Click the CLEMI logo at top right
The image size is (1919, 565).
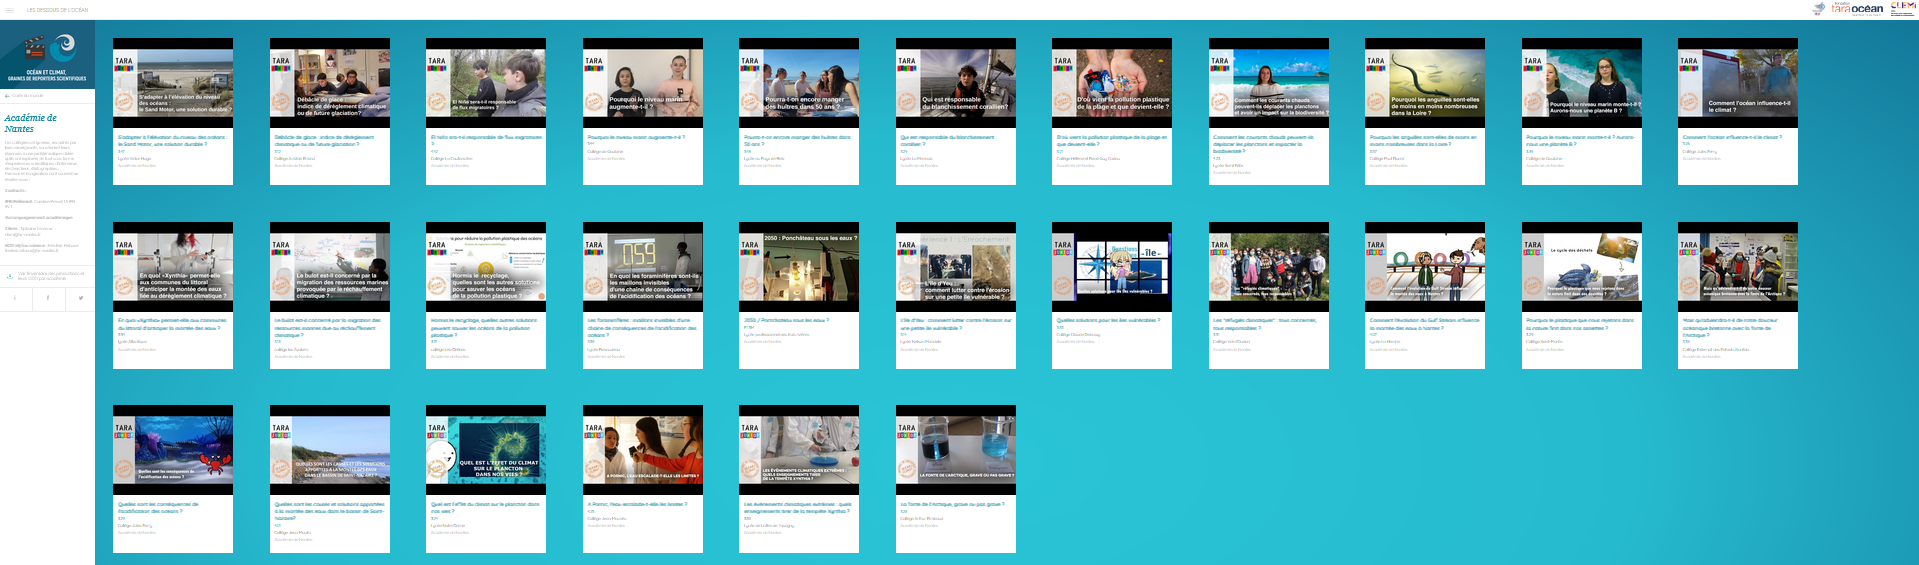pyautogui.click(x=1902, y=8)
